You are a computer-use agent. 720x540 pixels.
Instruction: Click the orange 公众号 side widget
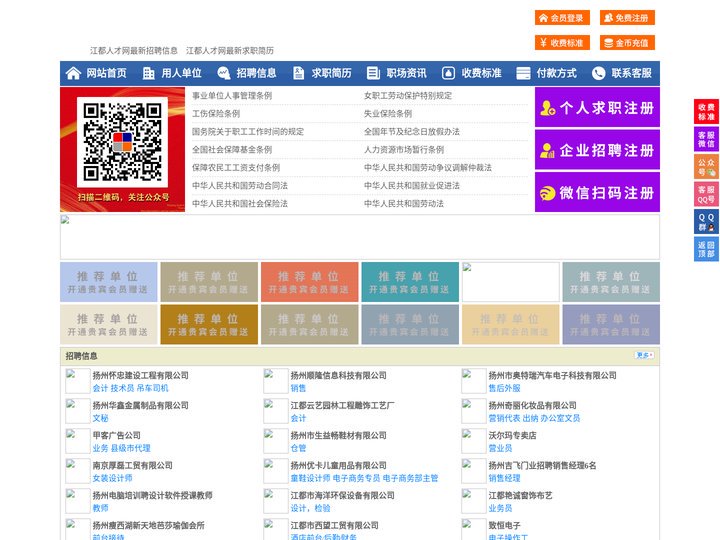[x=706, y=167]
